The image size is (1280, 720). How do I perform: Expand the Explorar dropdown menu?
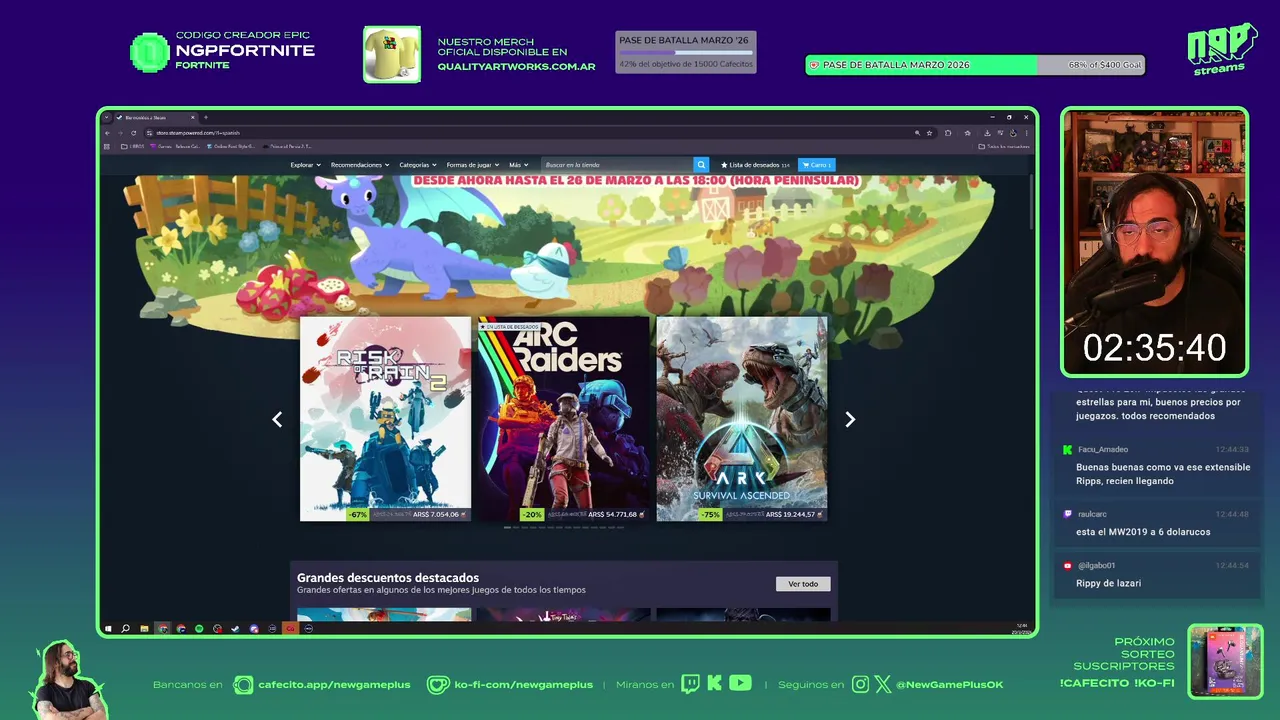tap(306, 165)
